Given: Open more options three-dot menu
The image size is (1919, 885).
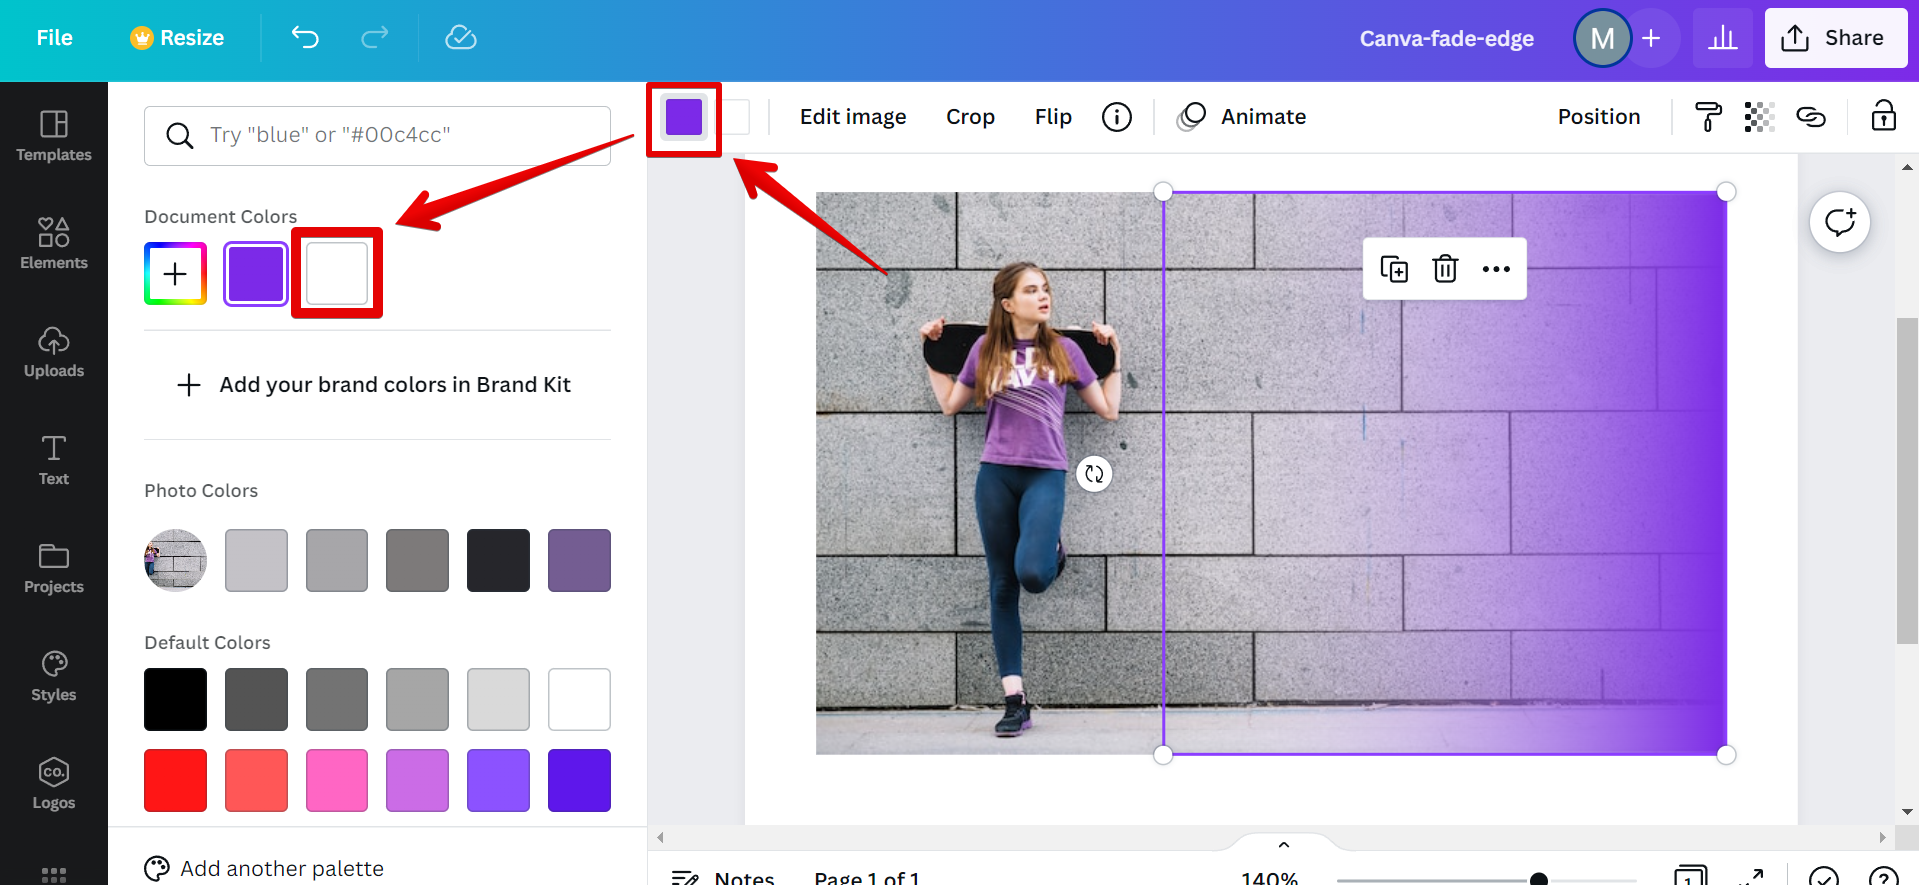Looking at the screenshot, I should tap(1496, 269).
